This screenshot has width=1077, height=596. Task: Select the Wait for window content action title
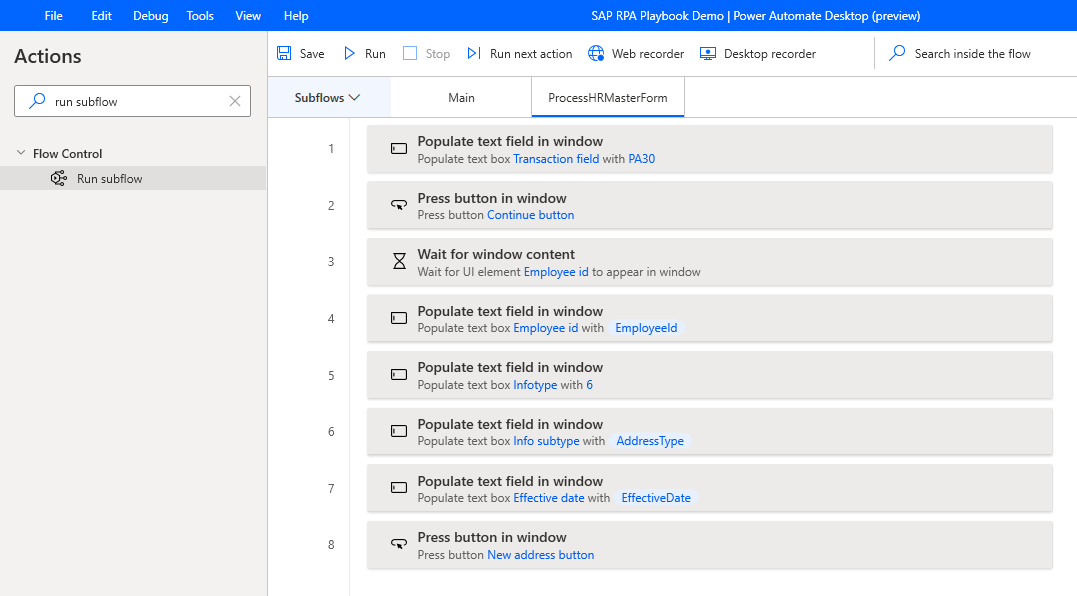coord(496,254)
